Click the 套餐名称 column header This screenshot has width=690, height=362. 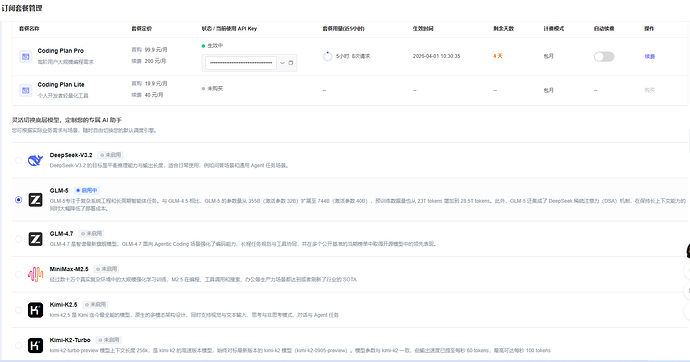point(29,29)
